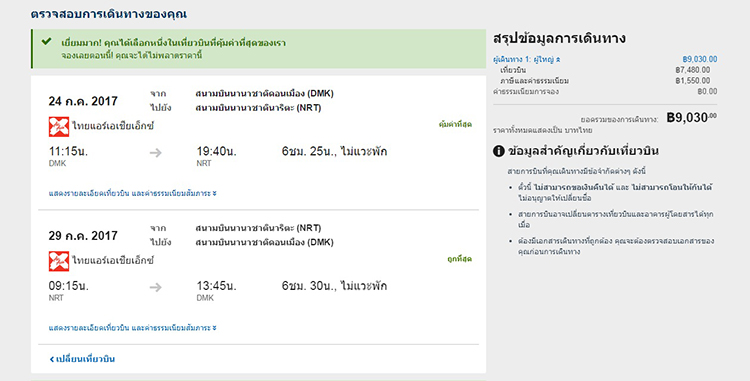Click duration text 6ชม. 30น., ไม่แวะพัก
The image size is (750, 381).
pos(334,286)
